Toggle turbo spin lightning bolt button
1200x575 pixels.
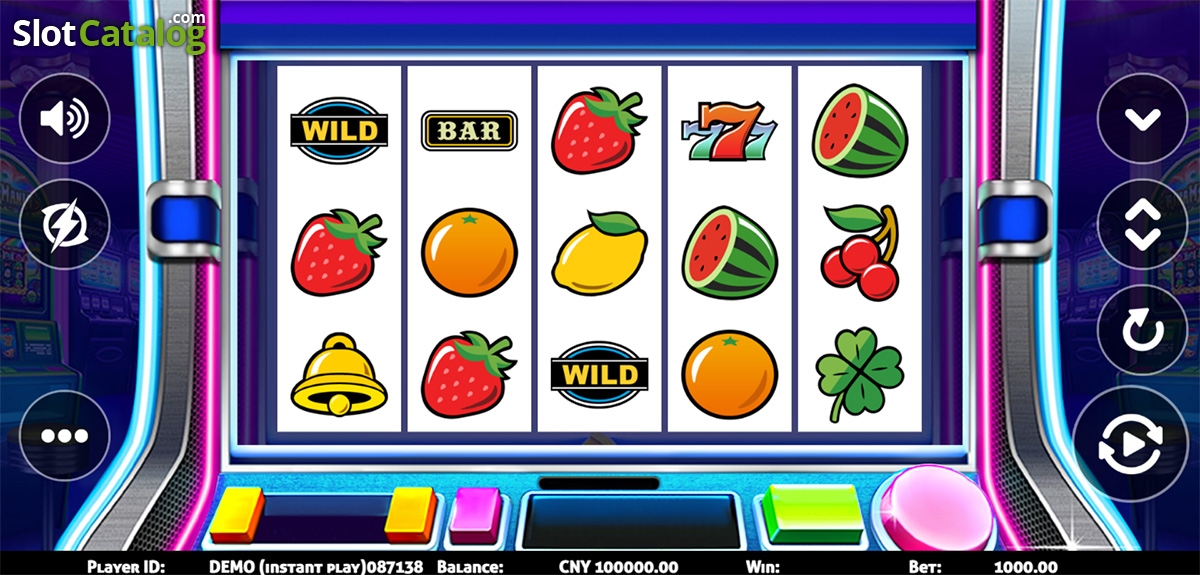pyautogui.click(x=64, y=224)
